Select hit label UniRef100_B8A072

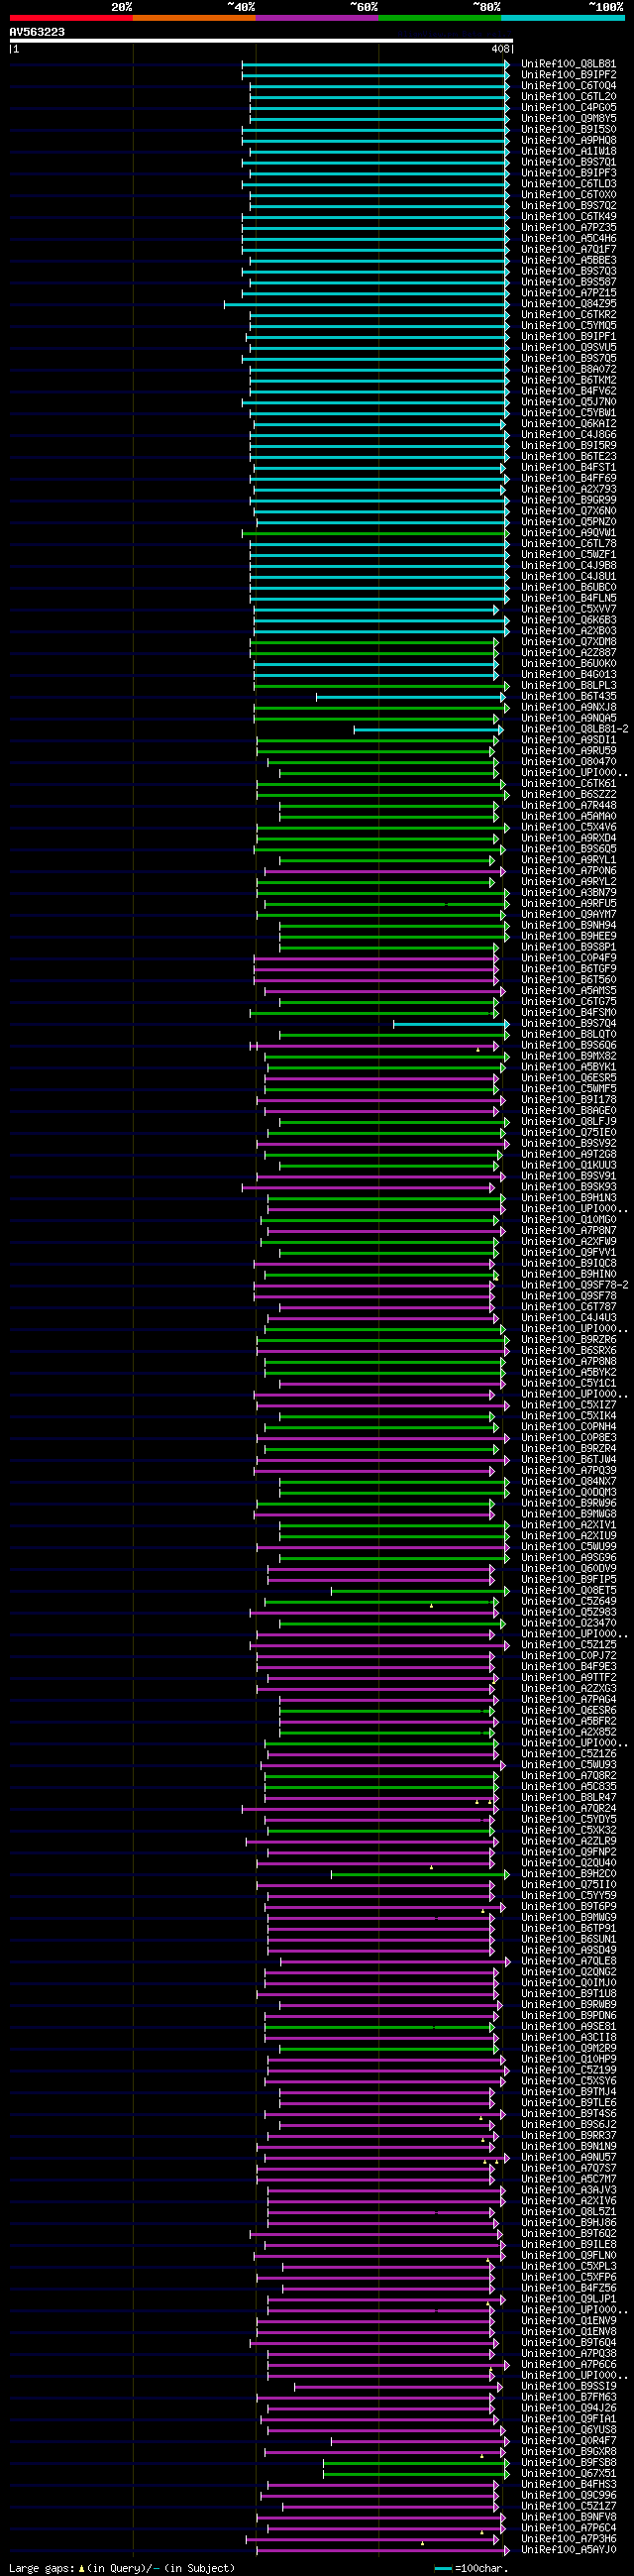point(569,370)
